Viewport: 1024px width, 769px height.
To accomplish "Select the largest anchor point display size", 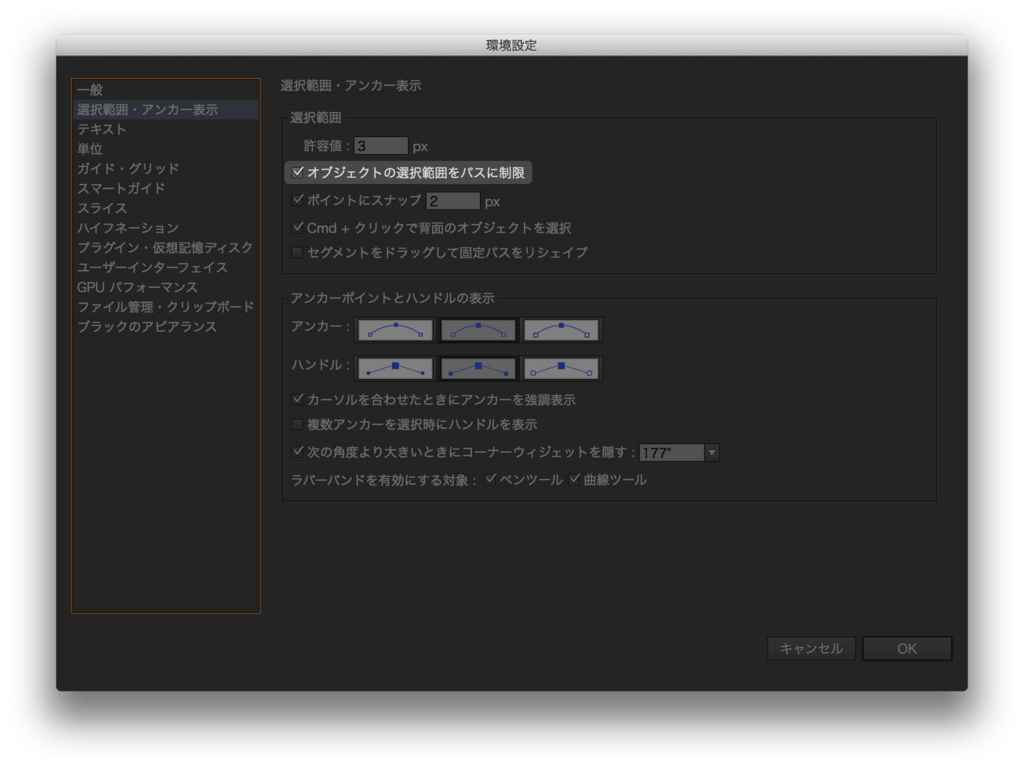I will 561,330.
